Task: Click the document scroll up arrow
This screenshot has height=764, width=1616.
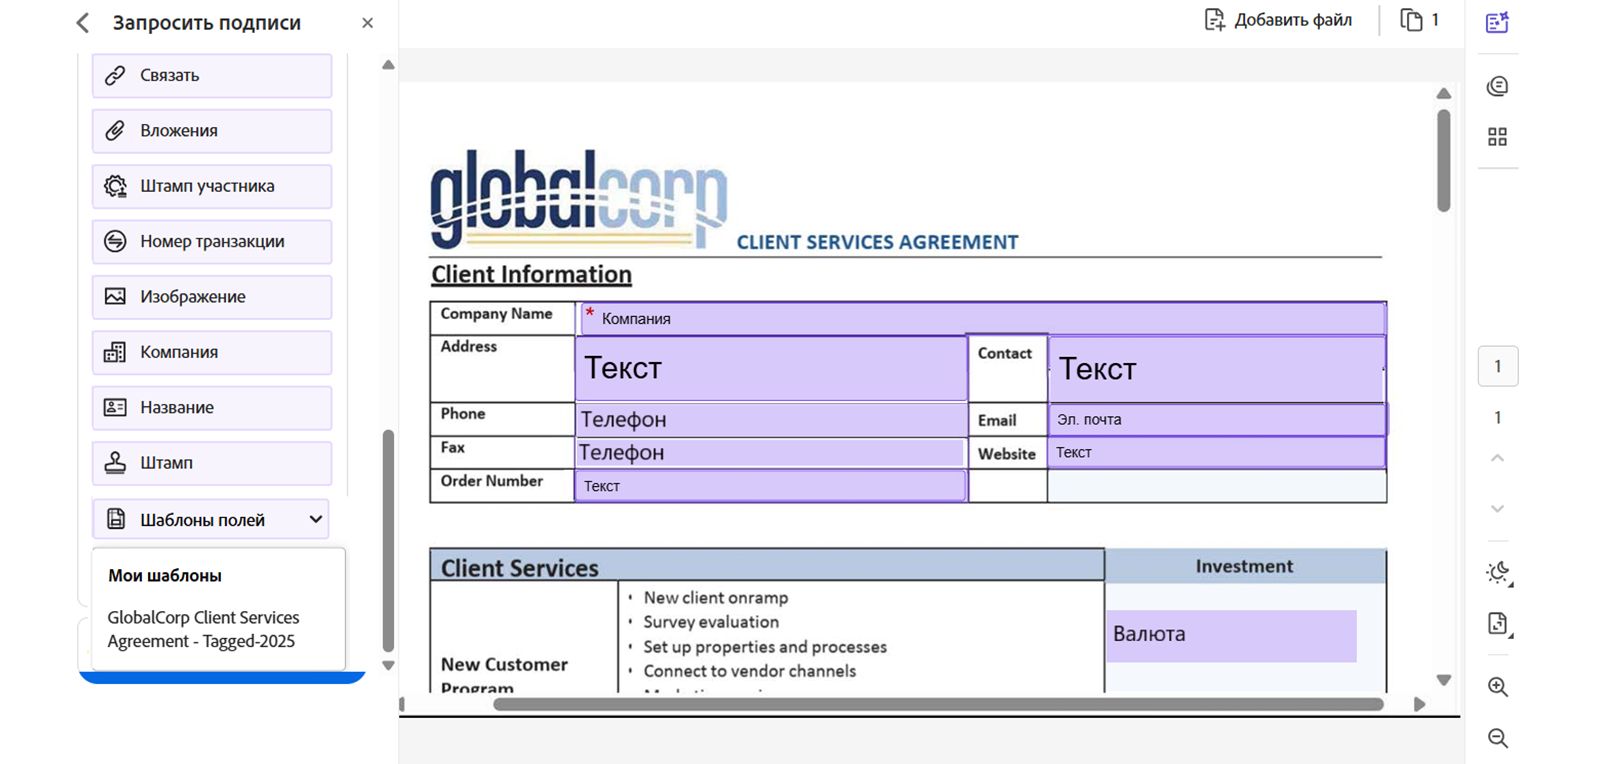Action: pos(1443,93)
